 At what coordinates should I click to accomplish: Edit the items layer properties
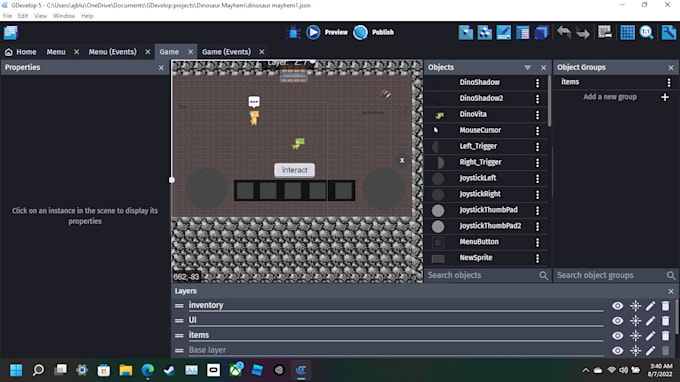650,336
